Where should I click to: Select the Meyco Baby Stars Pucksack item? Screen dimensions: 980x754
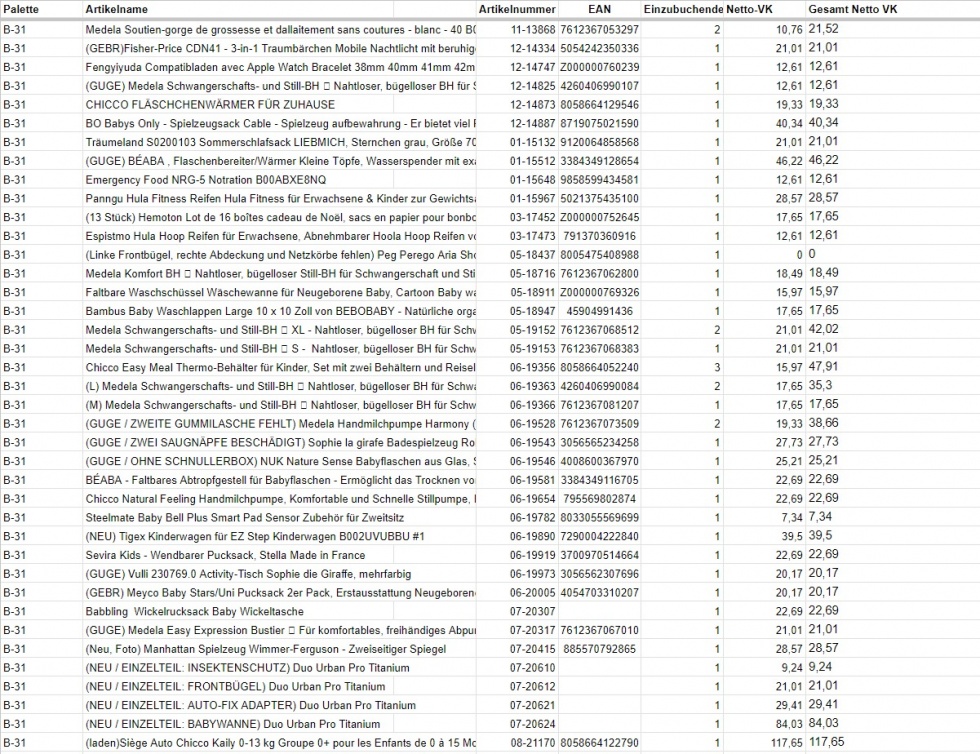click(280, 592)
